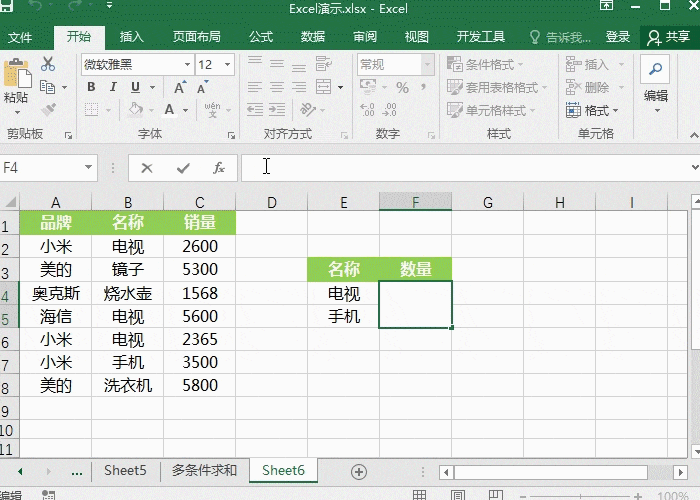Open 单元格样式 cell styles menu
Screen dimensions: 700x500
(491, 110)
